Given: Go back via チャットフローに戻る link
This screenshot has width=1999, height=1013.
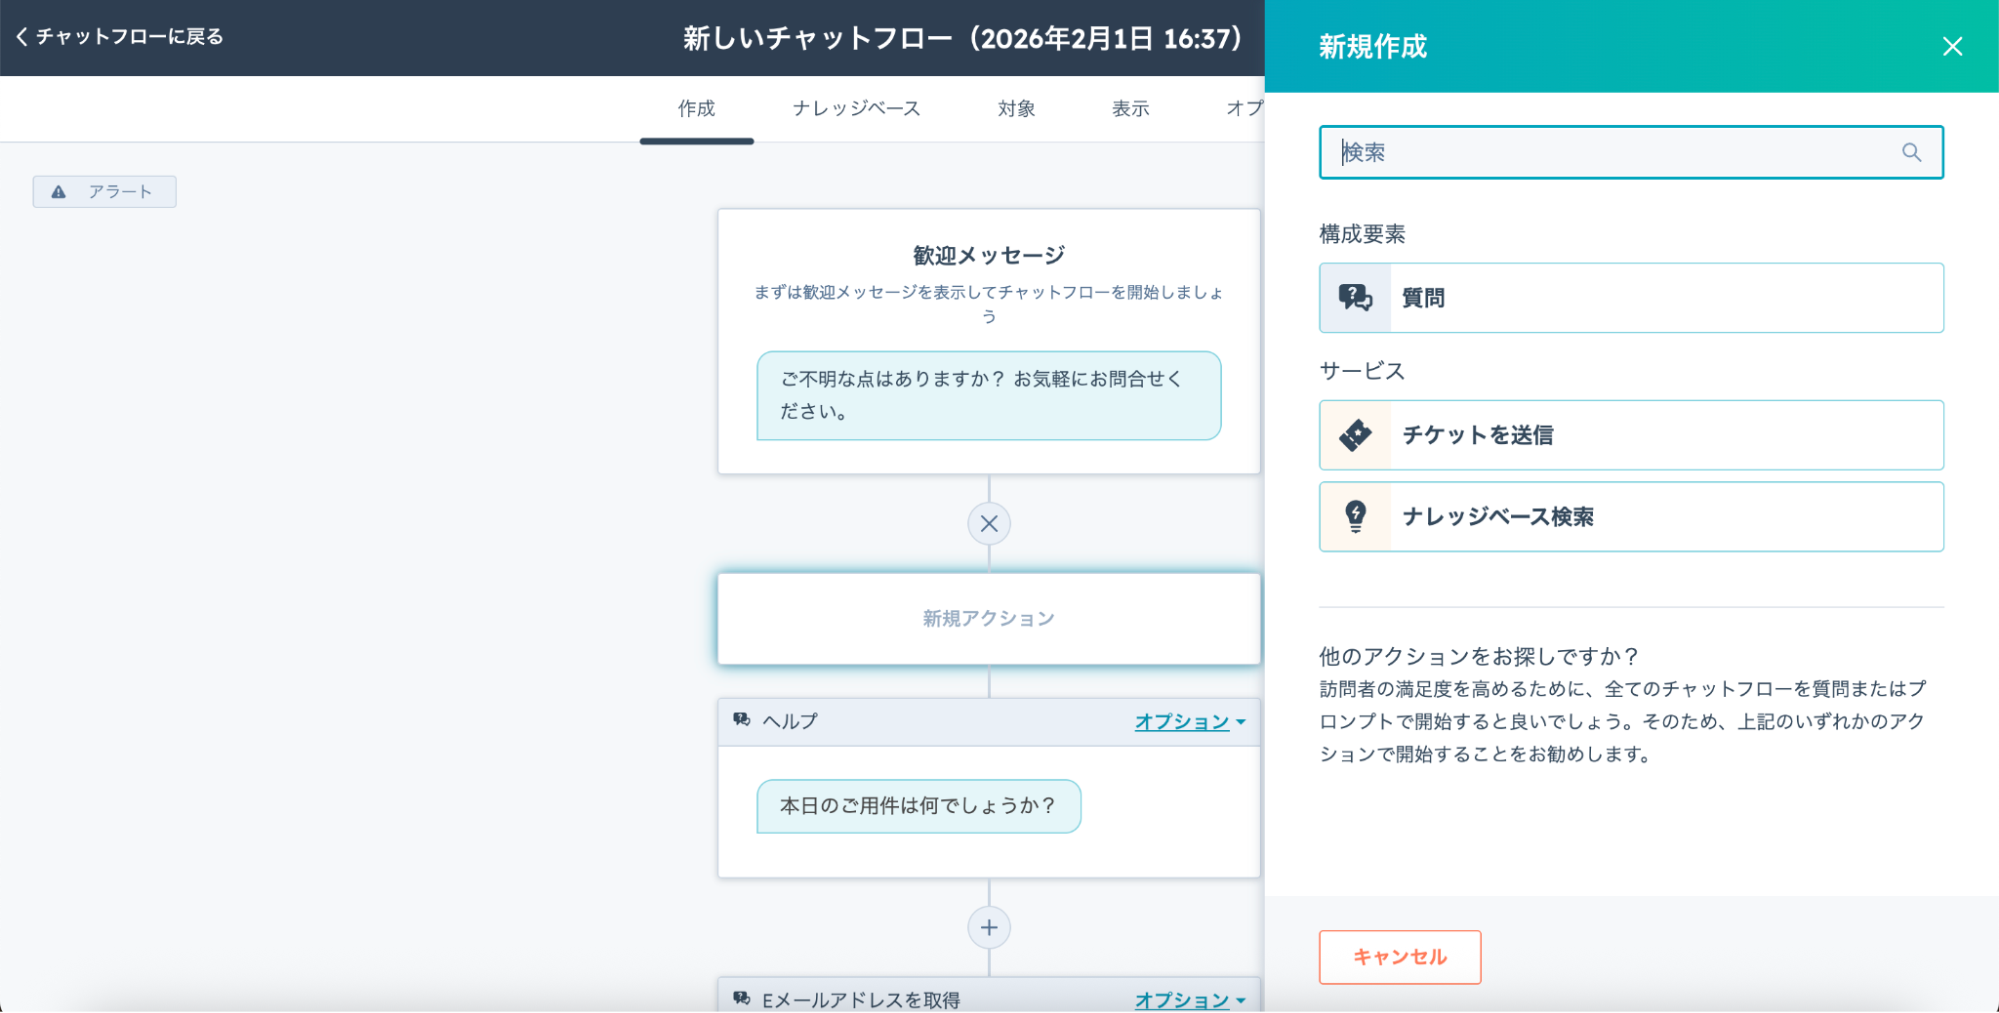Looking at the screenshot, I should click(x=120, y=37).
